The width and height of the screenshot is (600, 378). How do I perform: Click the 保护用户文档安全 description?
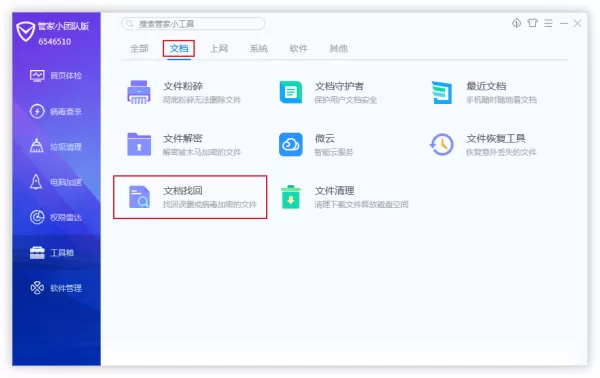click(x=346, y=100)
